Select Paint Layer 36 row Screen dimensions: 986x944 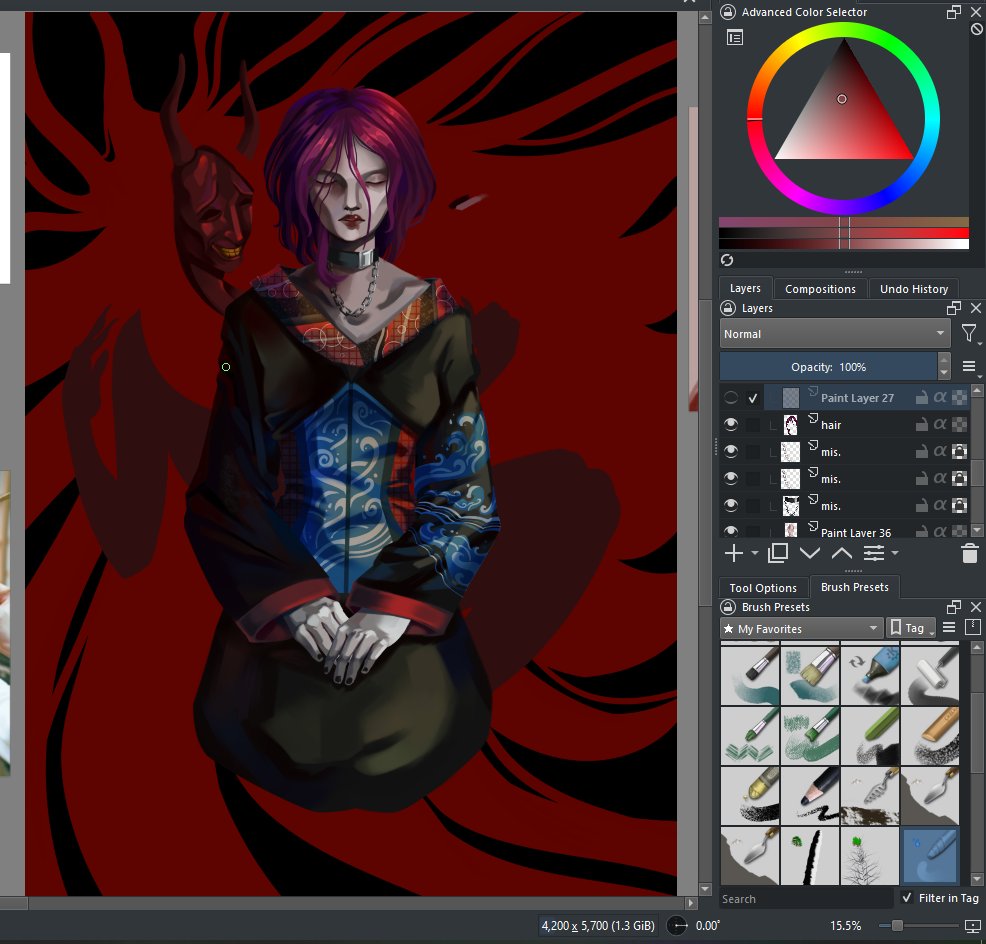tap(844, 531)
